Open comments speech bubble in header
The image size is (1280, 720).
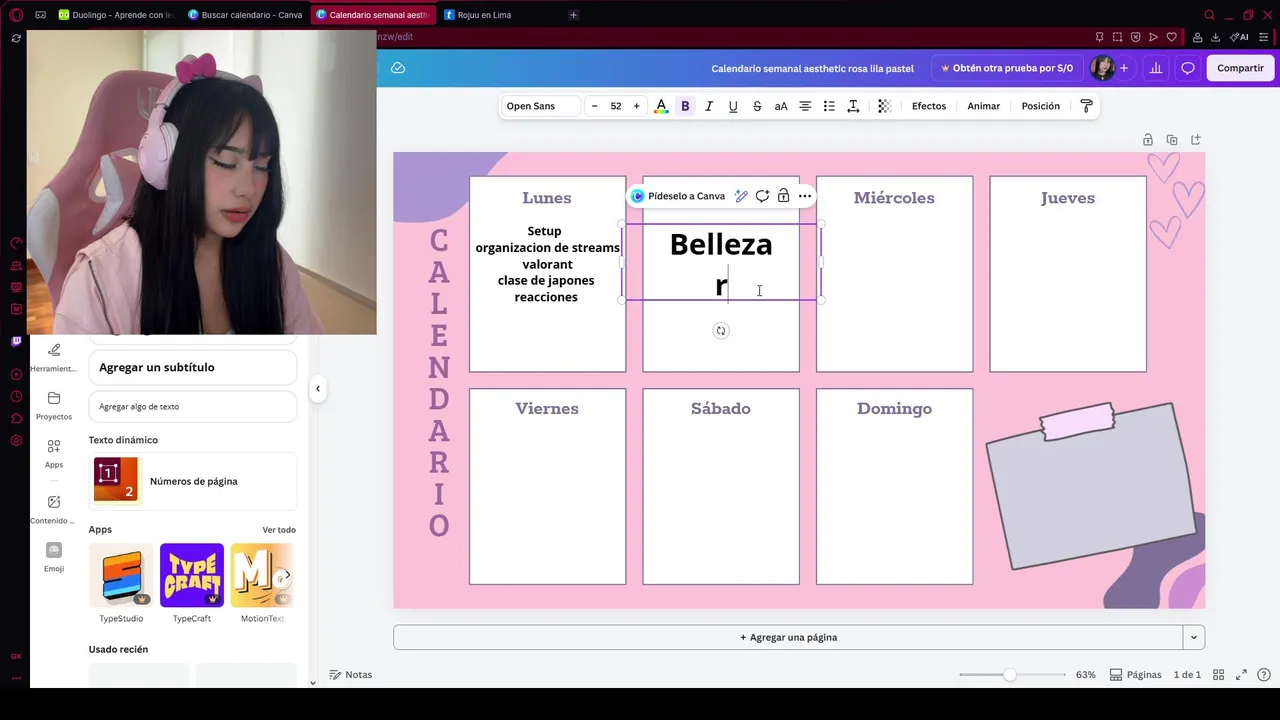[1188, 68]
